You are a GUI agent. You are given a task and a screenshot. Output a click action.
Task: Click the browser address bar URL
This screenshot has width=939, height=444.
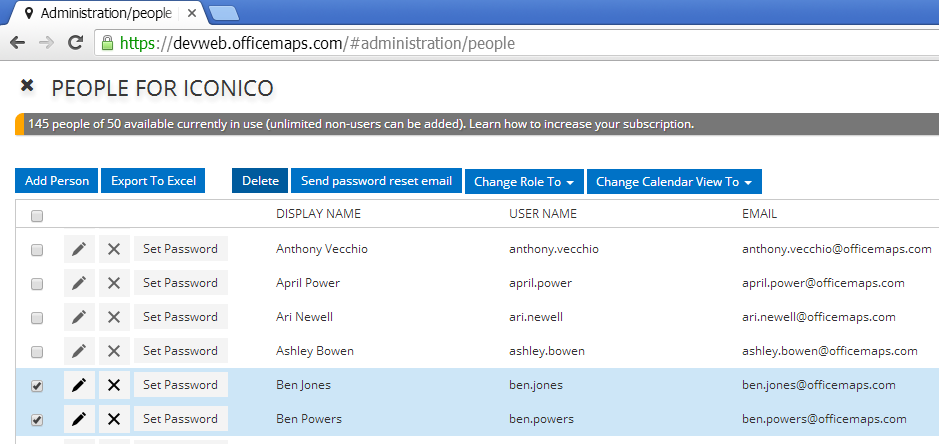coord(317,43)
